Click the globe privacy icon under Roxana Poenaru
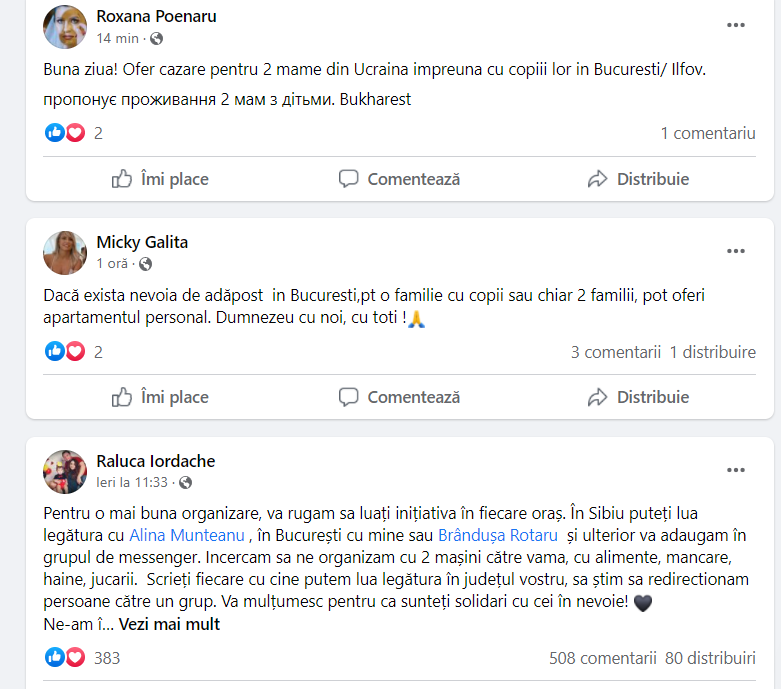Image resolution: width=781 pixels, height=689 pixels. point(156,38)
